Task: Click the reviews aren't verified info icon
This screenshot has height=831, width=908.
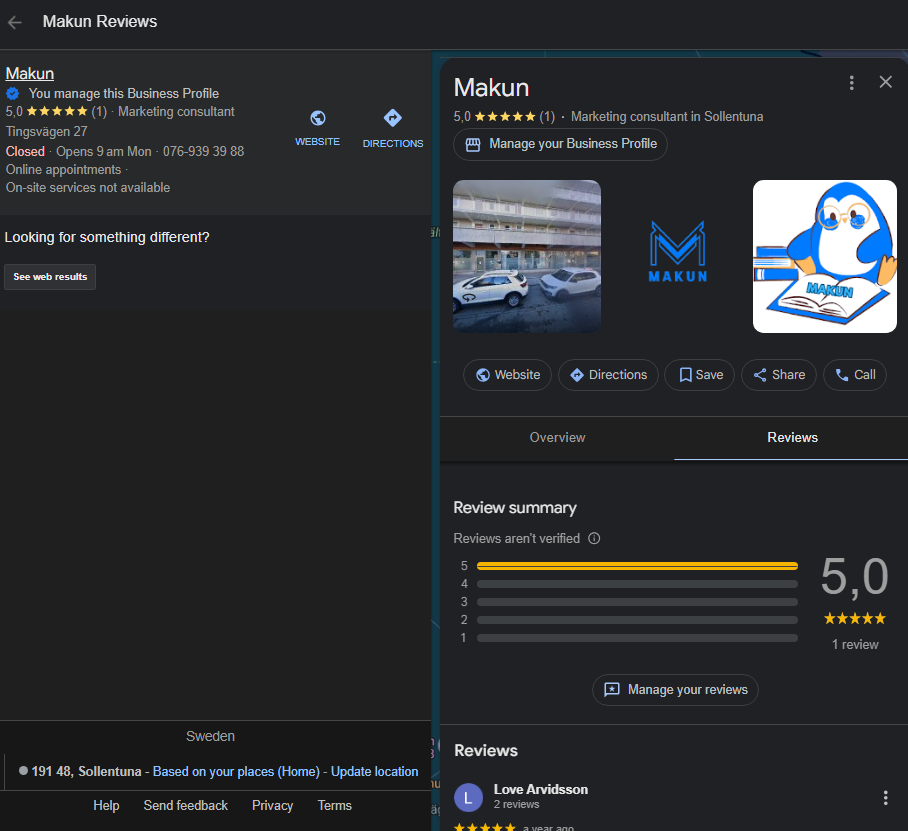Action: point(594,539)
